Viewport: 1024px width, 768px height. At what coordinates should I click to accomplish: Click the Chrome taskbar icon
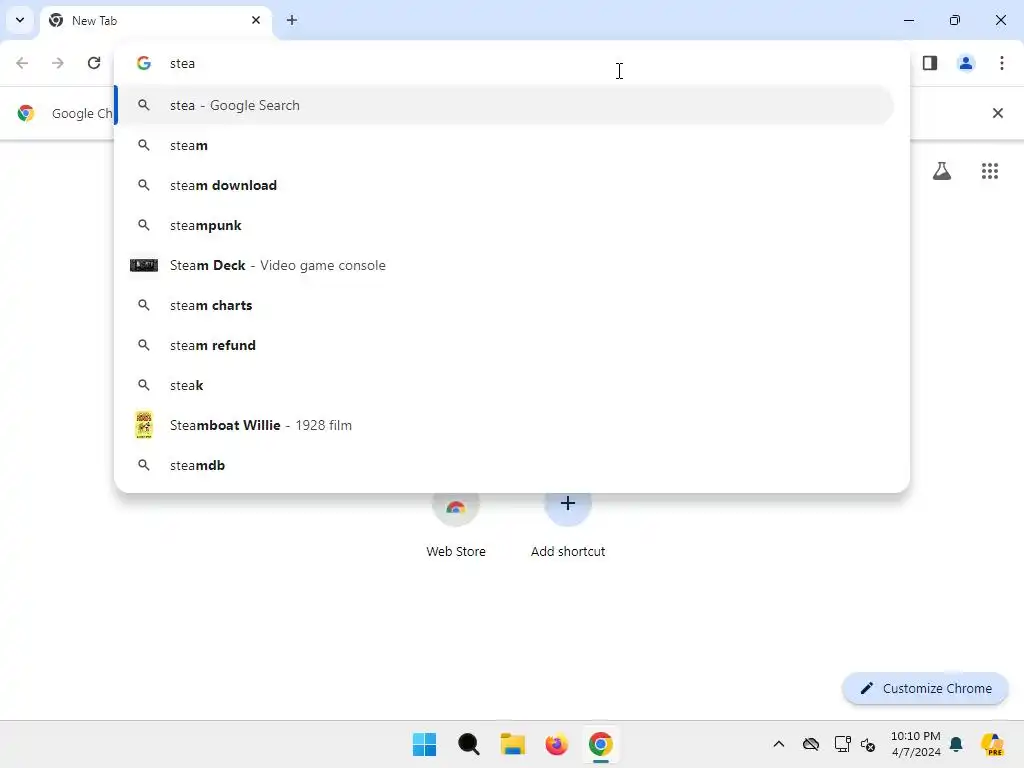coord(601,744)
